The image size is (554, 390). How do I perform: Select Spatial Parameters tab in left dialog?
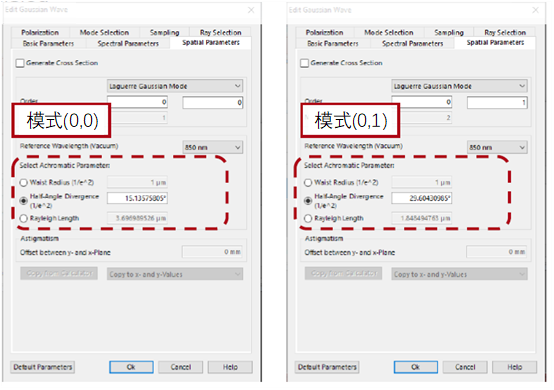click(x=211, y=42)
